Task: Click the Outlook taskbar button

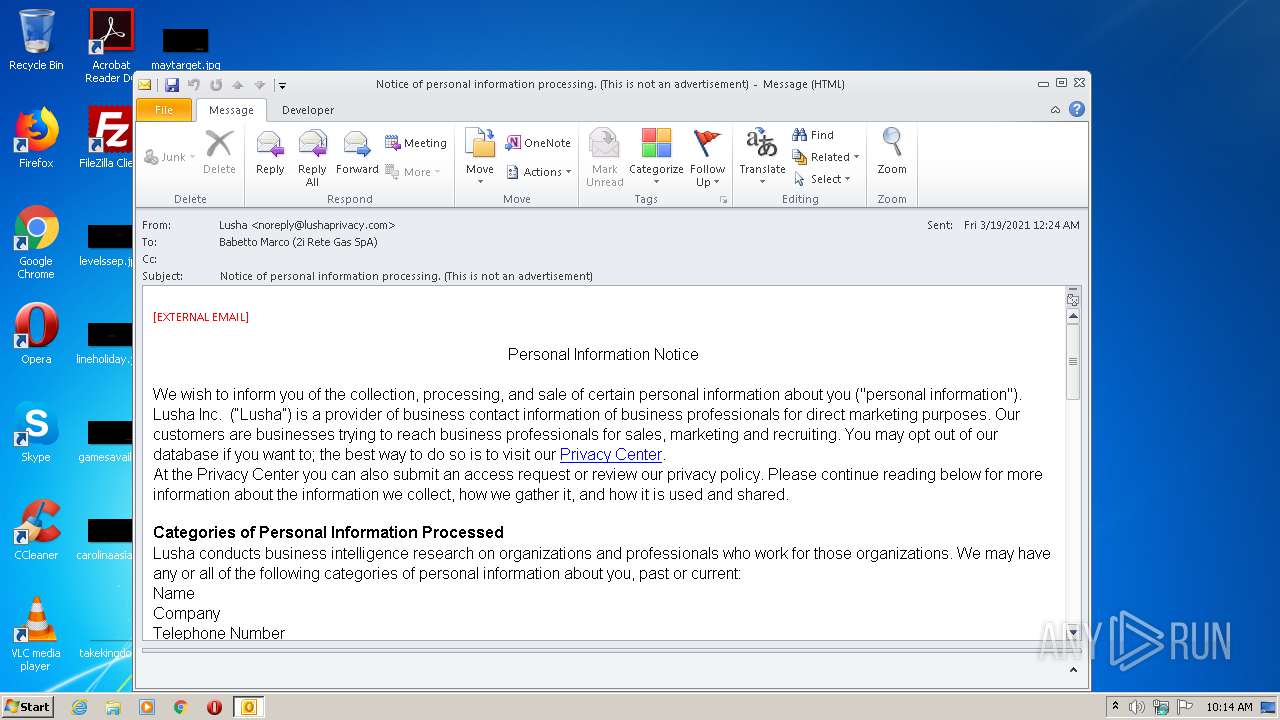Action: [x=249, y=707]
